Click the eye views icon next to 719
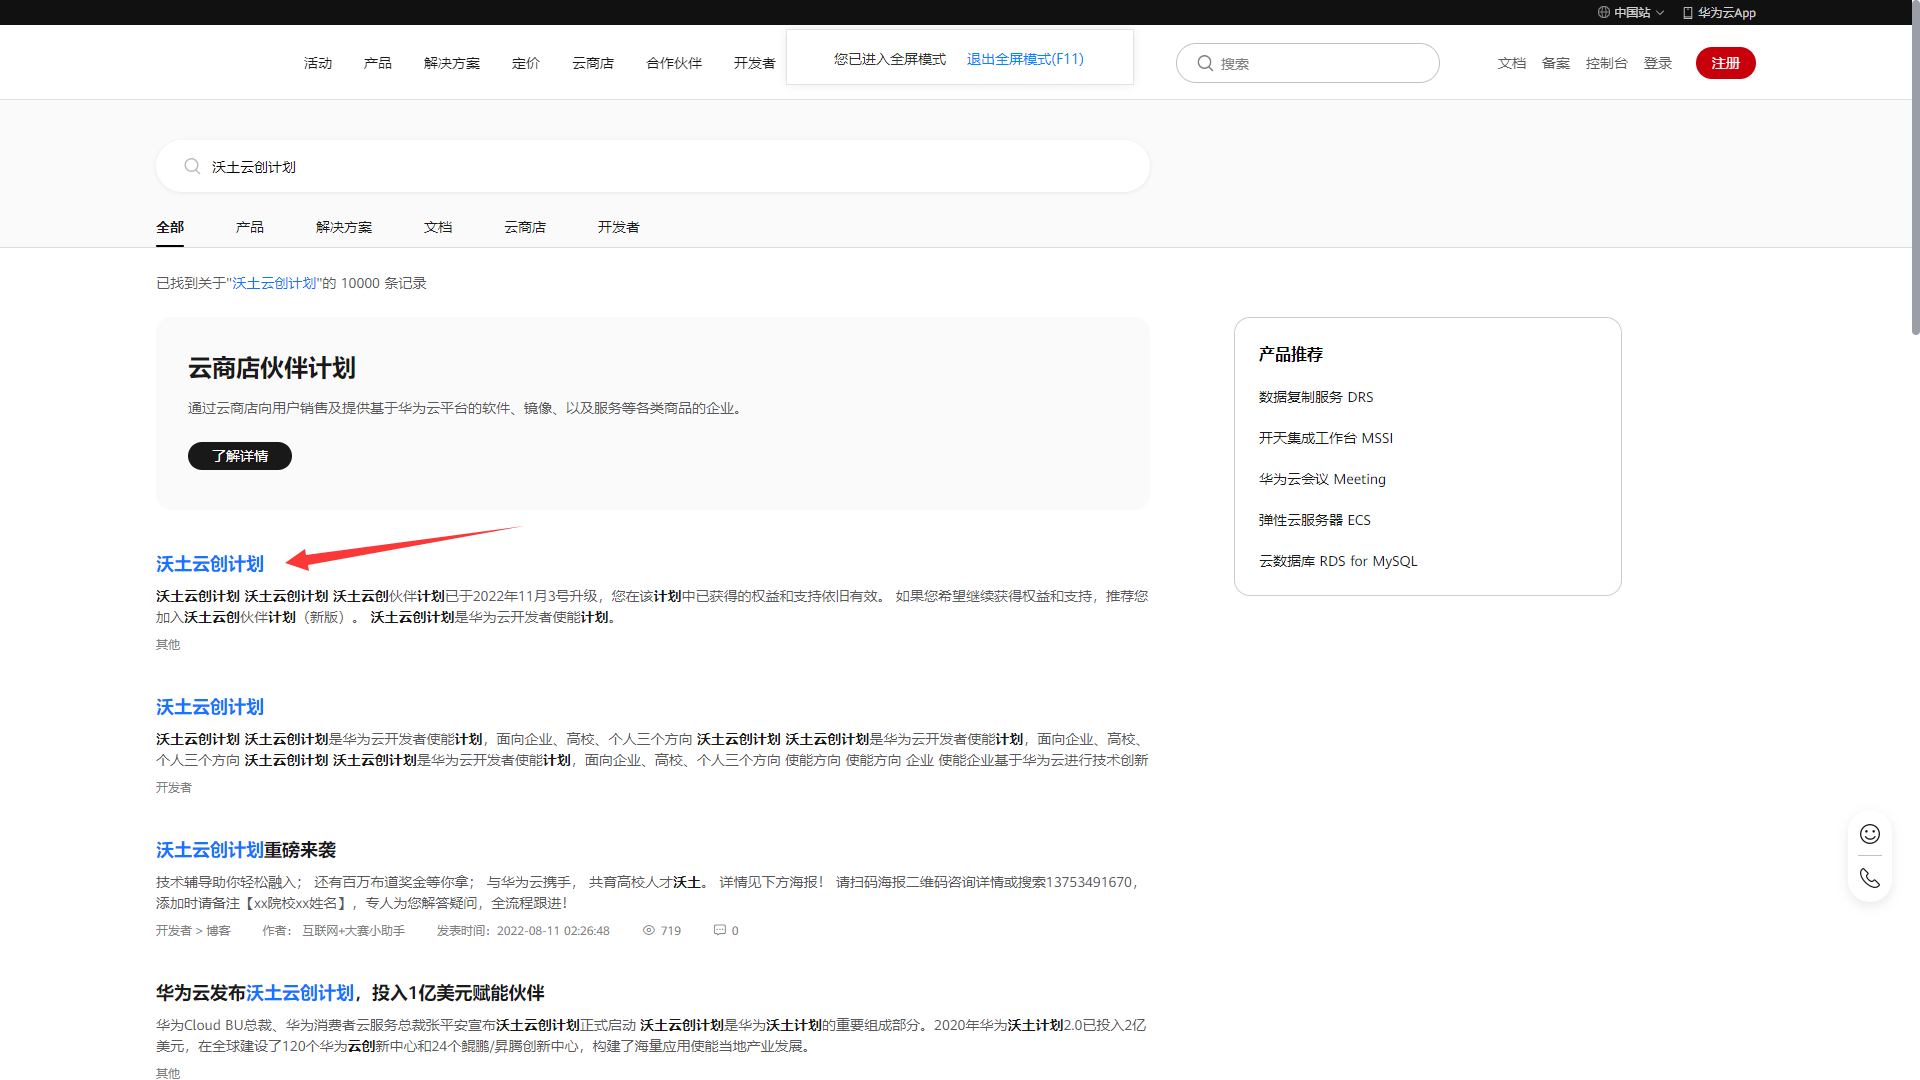This screenshot has width=1920, height=1080. click(648, 930)
